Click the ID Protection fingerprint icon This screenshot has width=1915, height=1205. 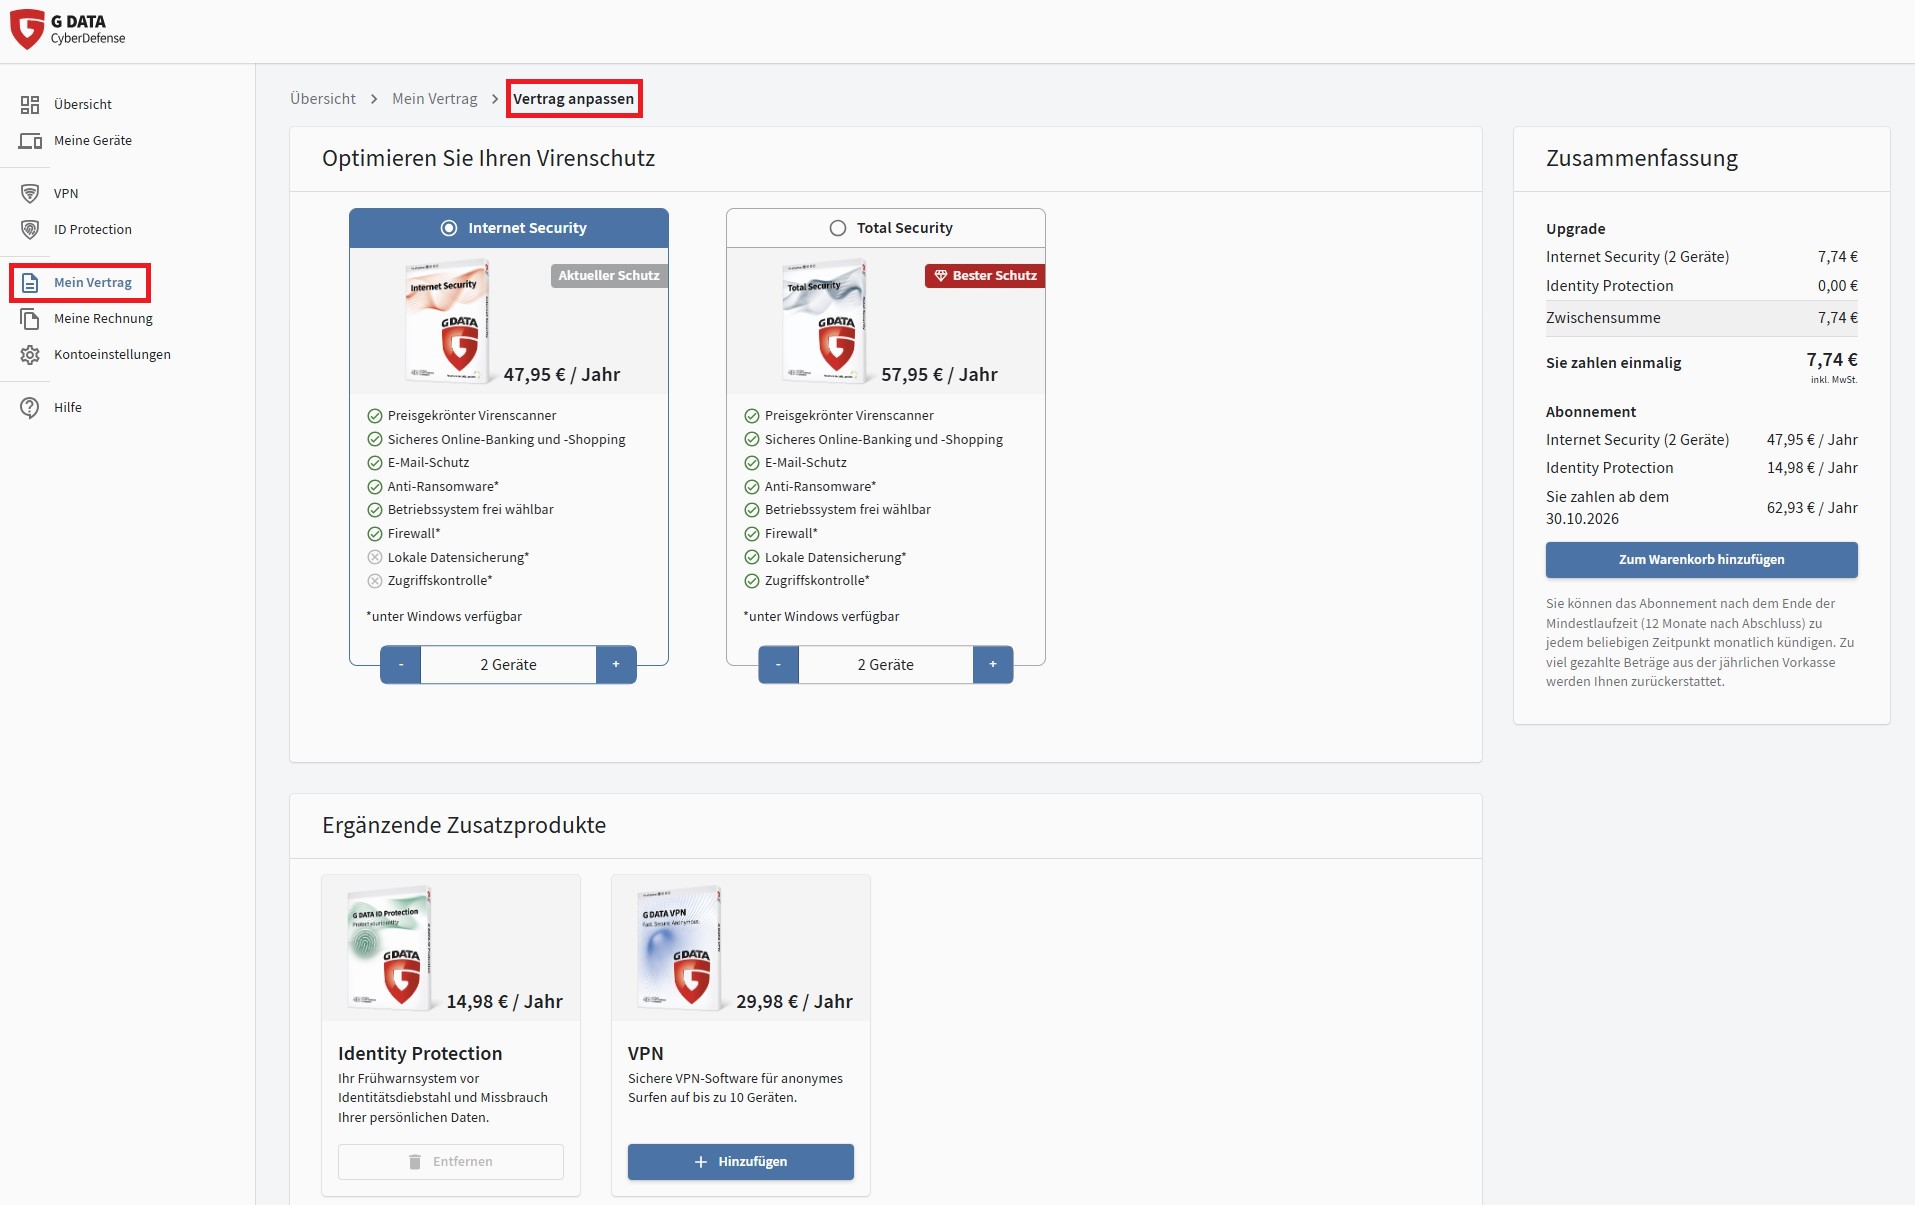coord(30,230)
